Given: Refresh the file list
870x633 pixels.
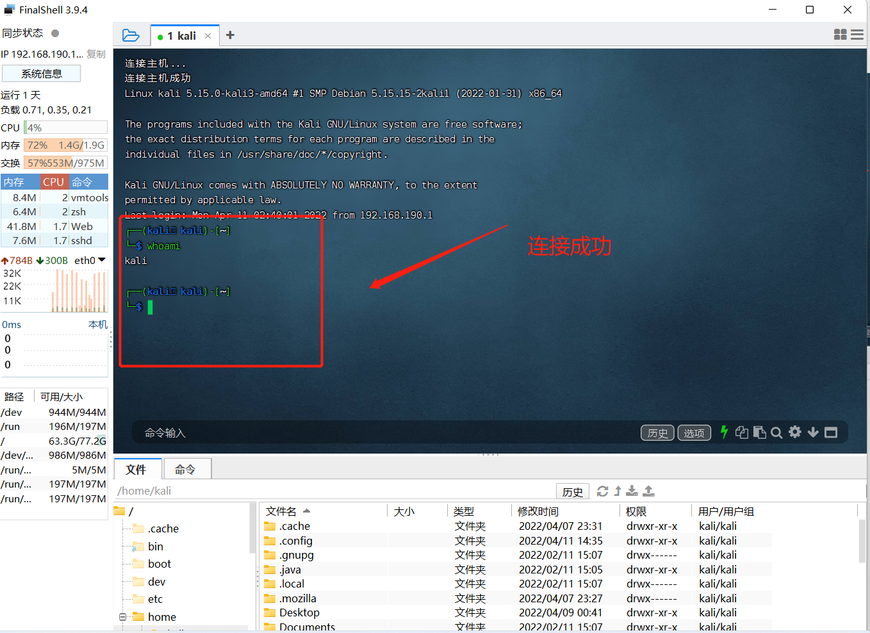Looking at the screenshot, I should point(602,491).
